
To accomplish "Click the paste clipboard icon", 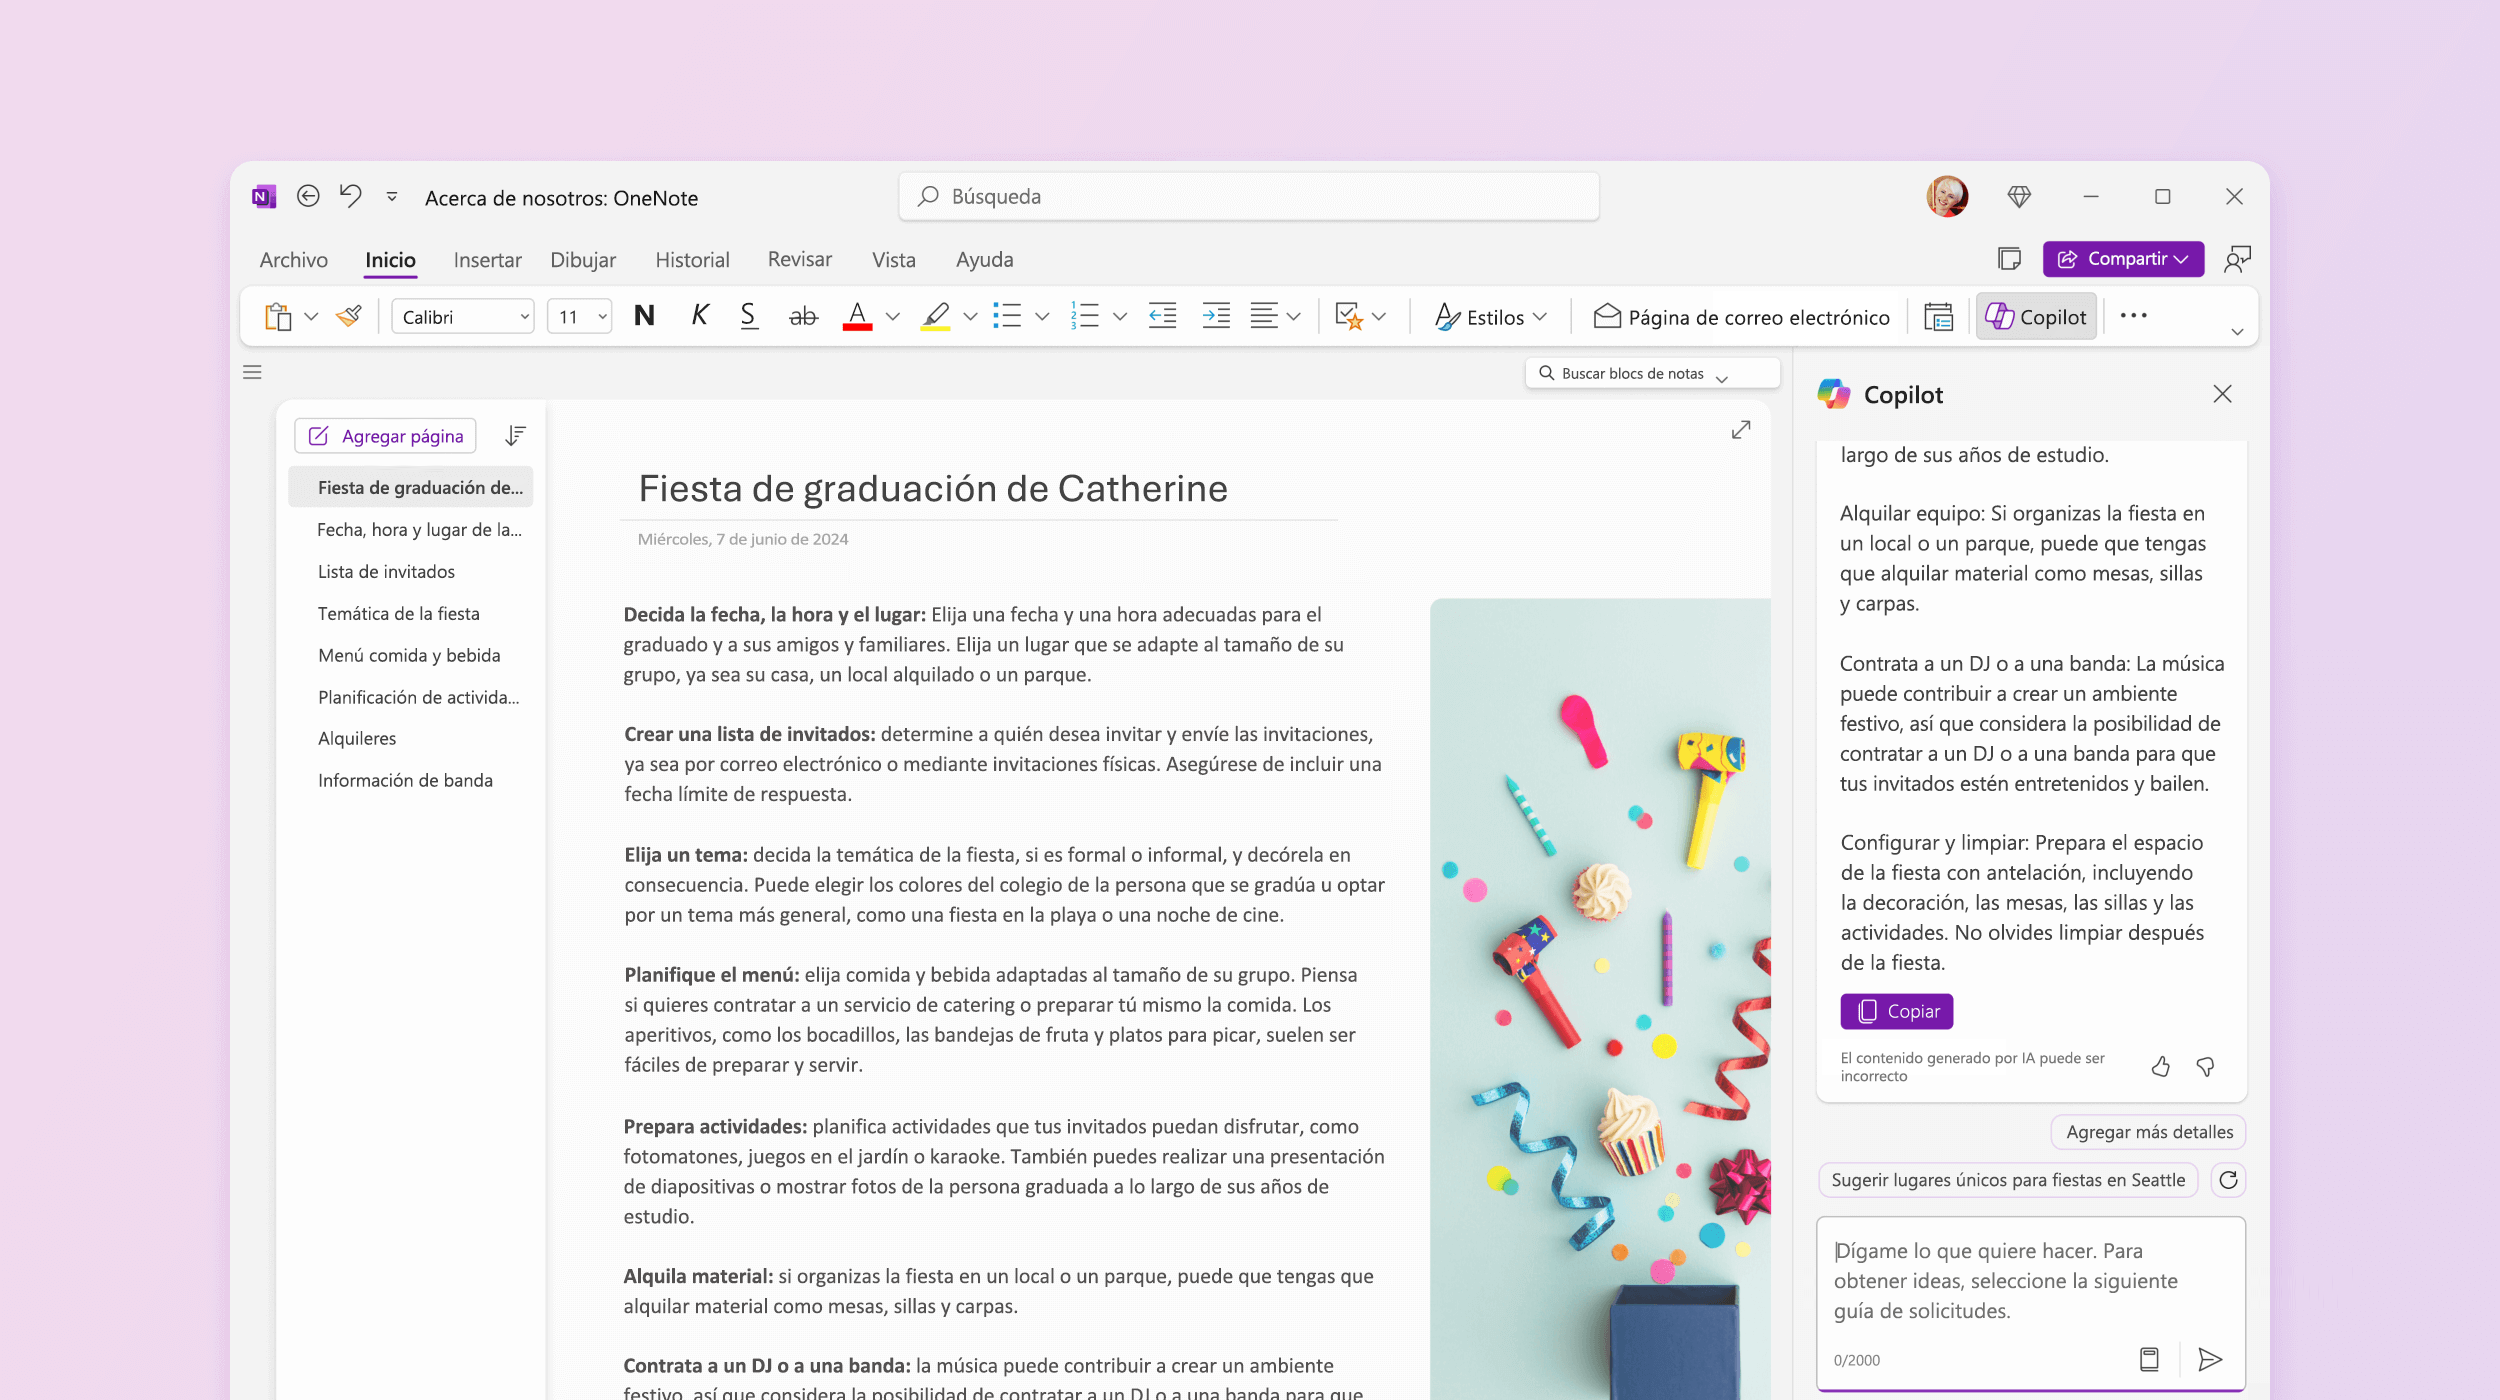I will [278, 317].
